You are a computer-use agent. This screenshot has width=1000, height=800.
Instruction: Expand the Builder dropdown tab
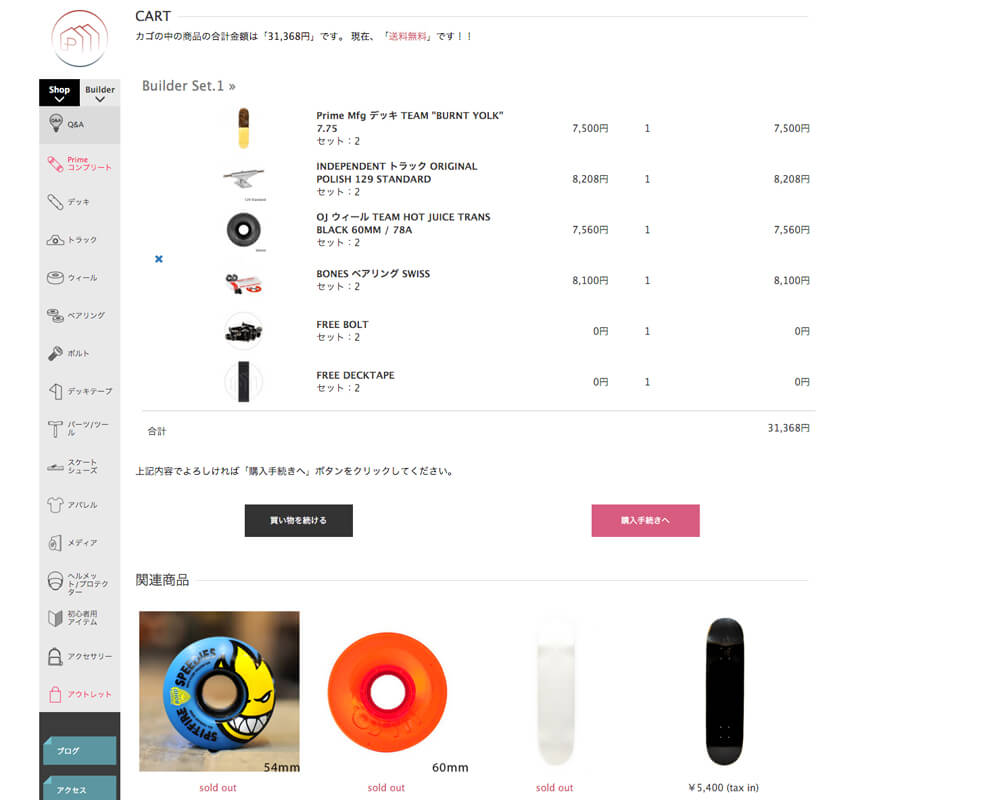point(100,93)
